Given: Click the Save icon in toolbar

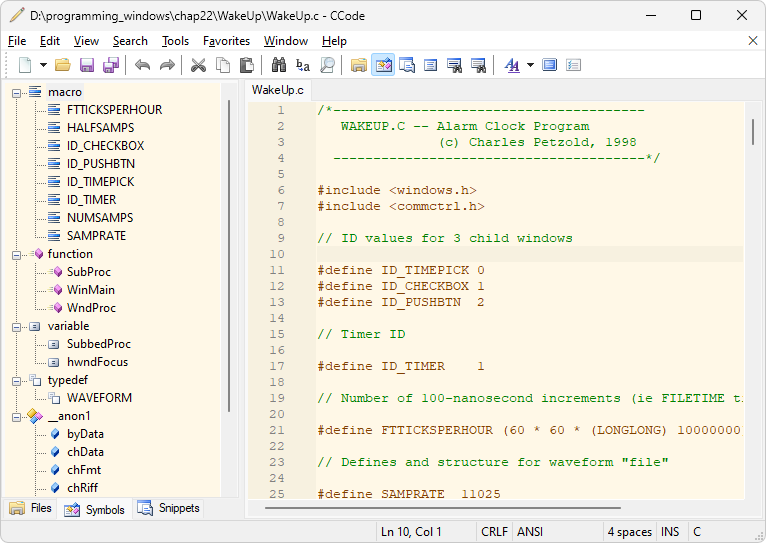Looking at the screenshot, I should [x=87, y=65].
